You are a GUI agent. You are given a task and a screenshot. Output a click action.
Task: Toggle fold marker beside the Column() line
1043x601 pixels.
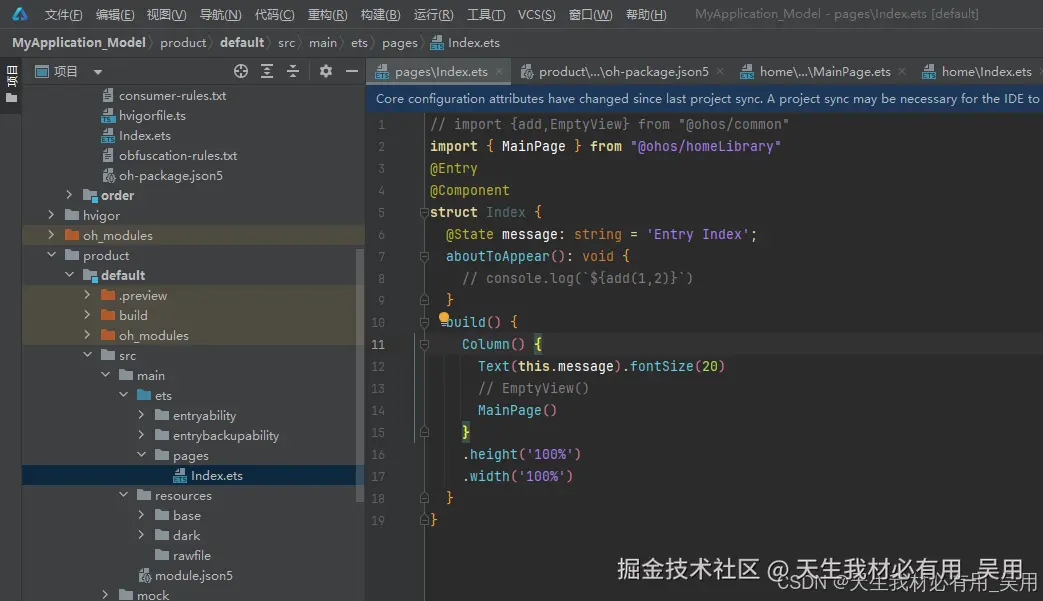pos(424,344)
